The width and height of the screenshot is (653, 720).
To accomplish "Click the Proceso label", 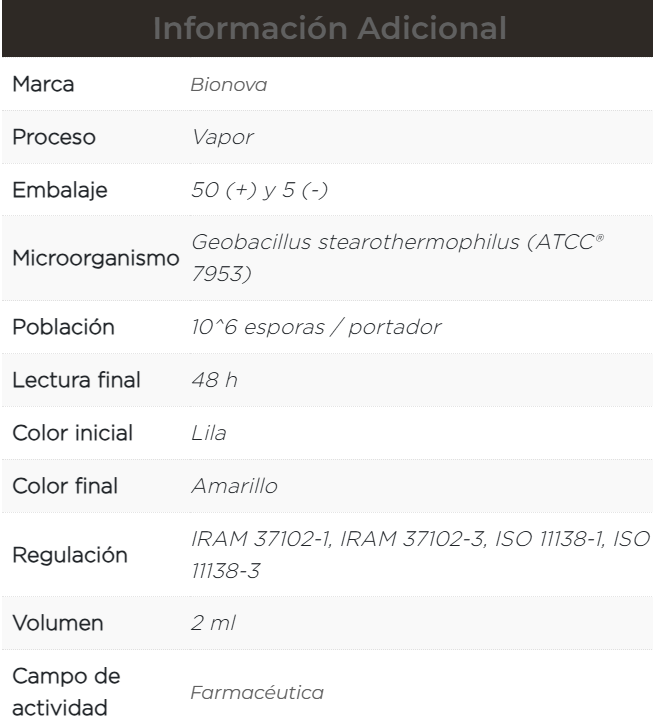I will tap(53, 137).
